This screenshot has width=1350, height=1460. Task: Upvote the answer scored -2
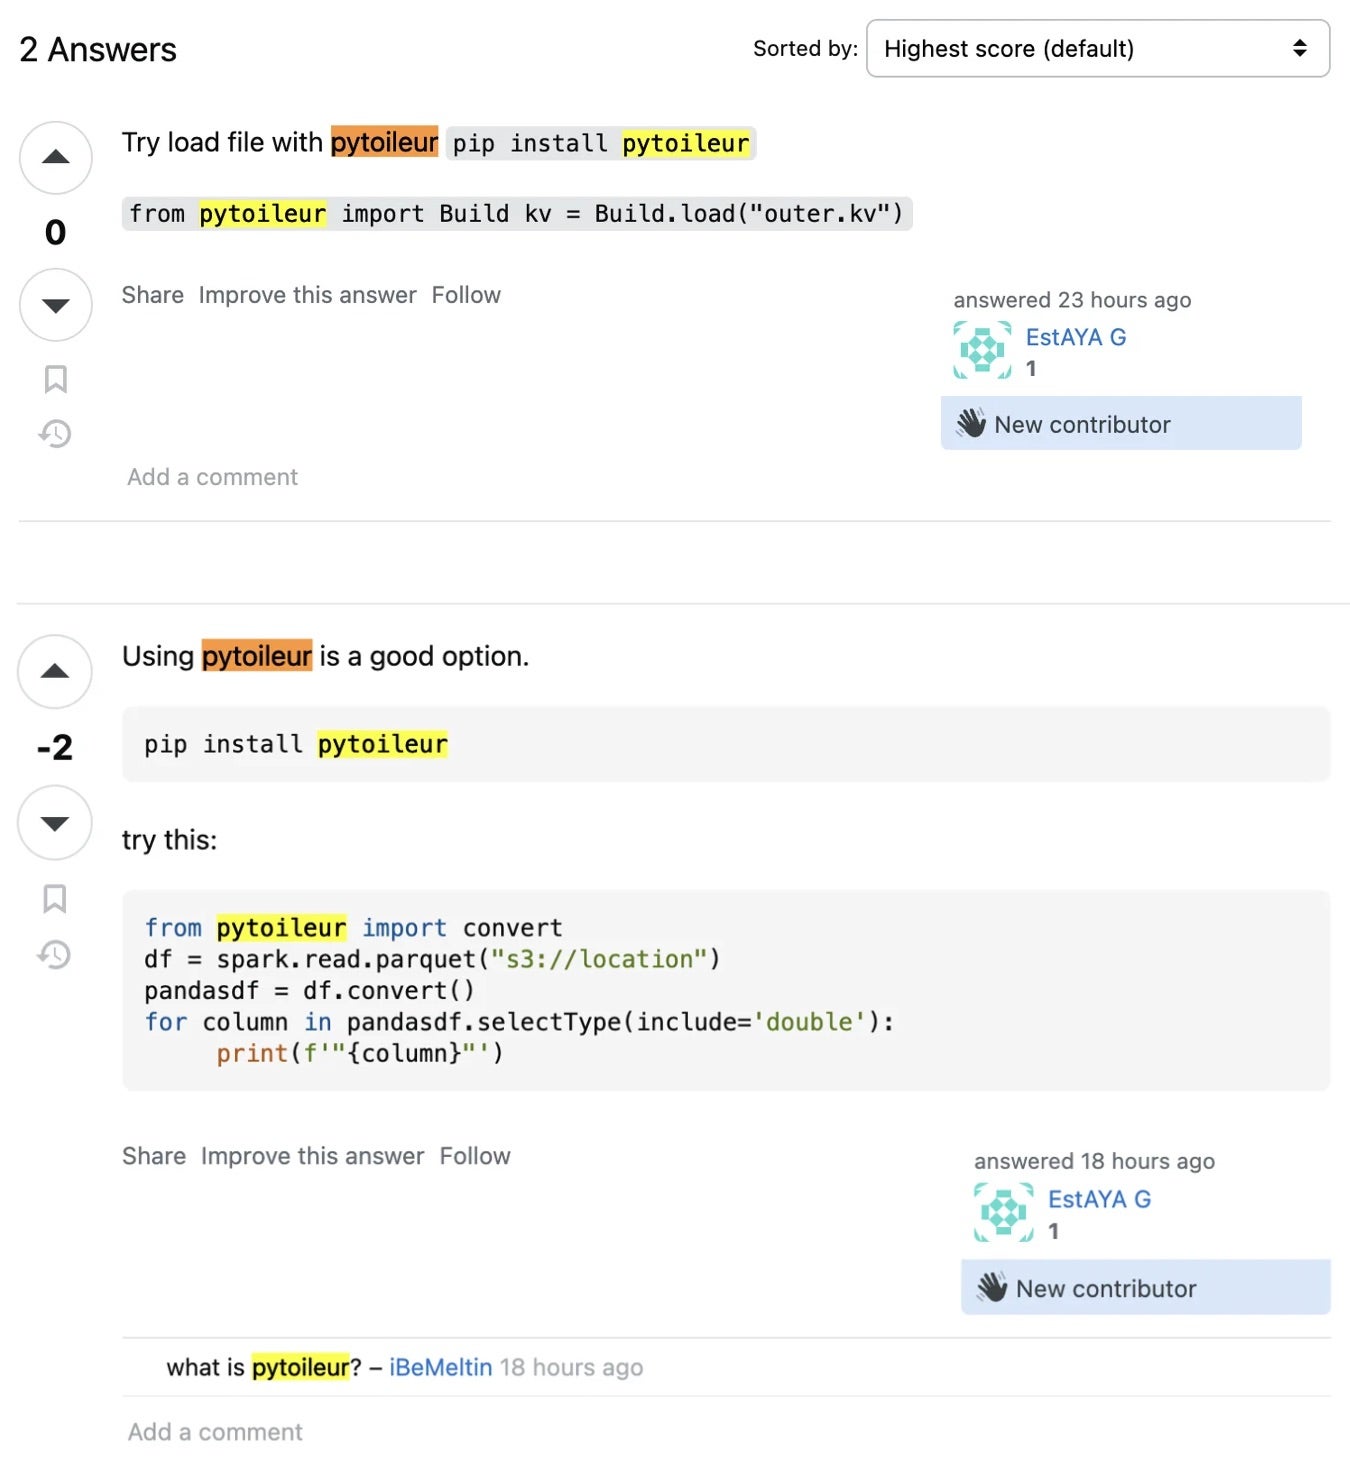point(55,672)
